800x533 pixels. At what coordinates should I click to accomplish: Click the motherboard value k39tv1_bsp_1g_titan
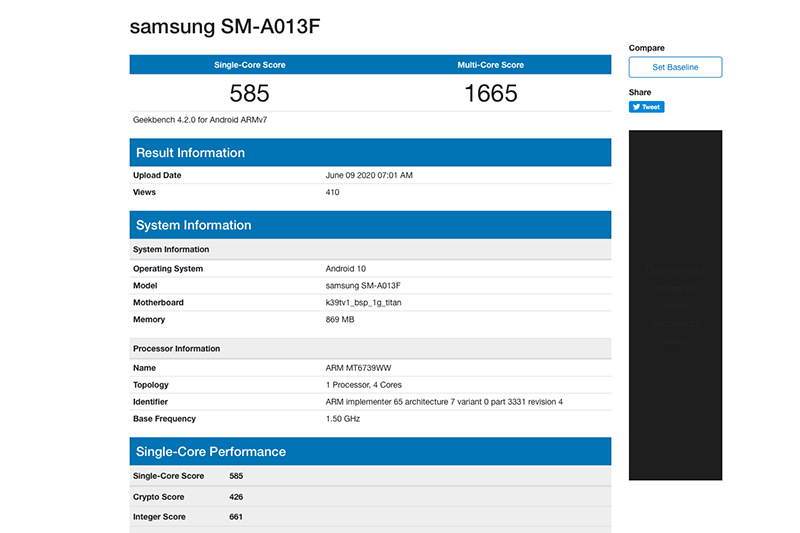[x=363, y=303]
